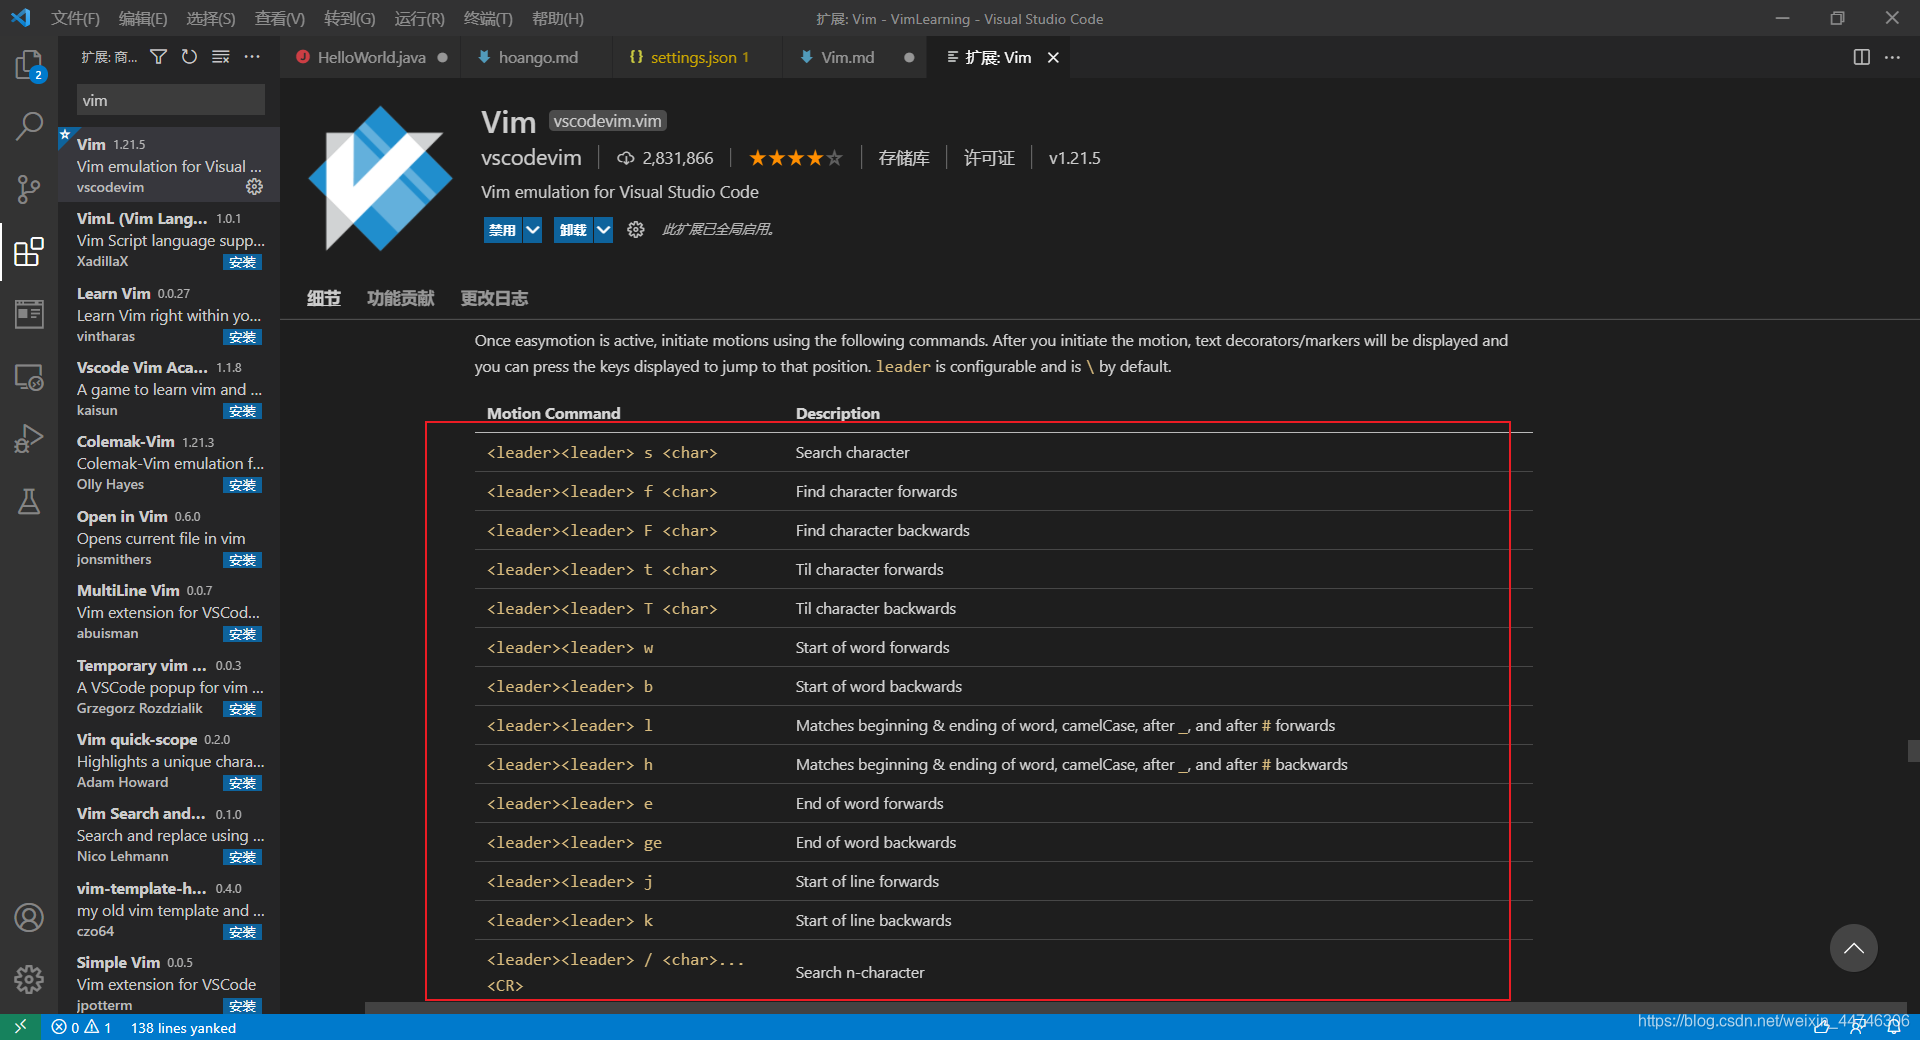The height and width of the screenshot is (1040, 1920).
Task: Open the Run and Debug view
Action: [29, 439]
